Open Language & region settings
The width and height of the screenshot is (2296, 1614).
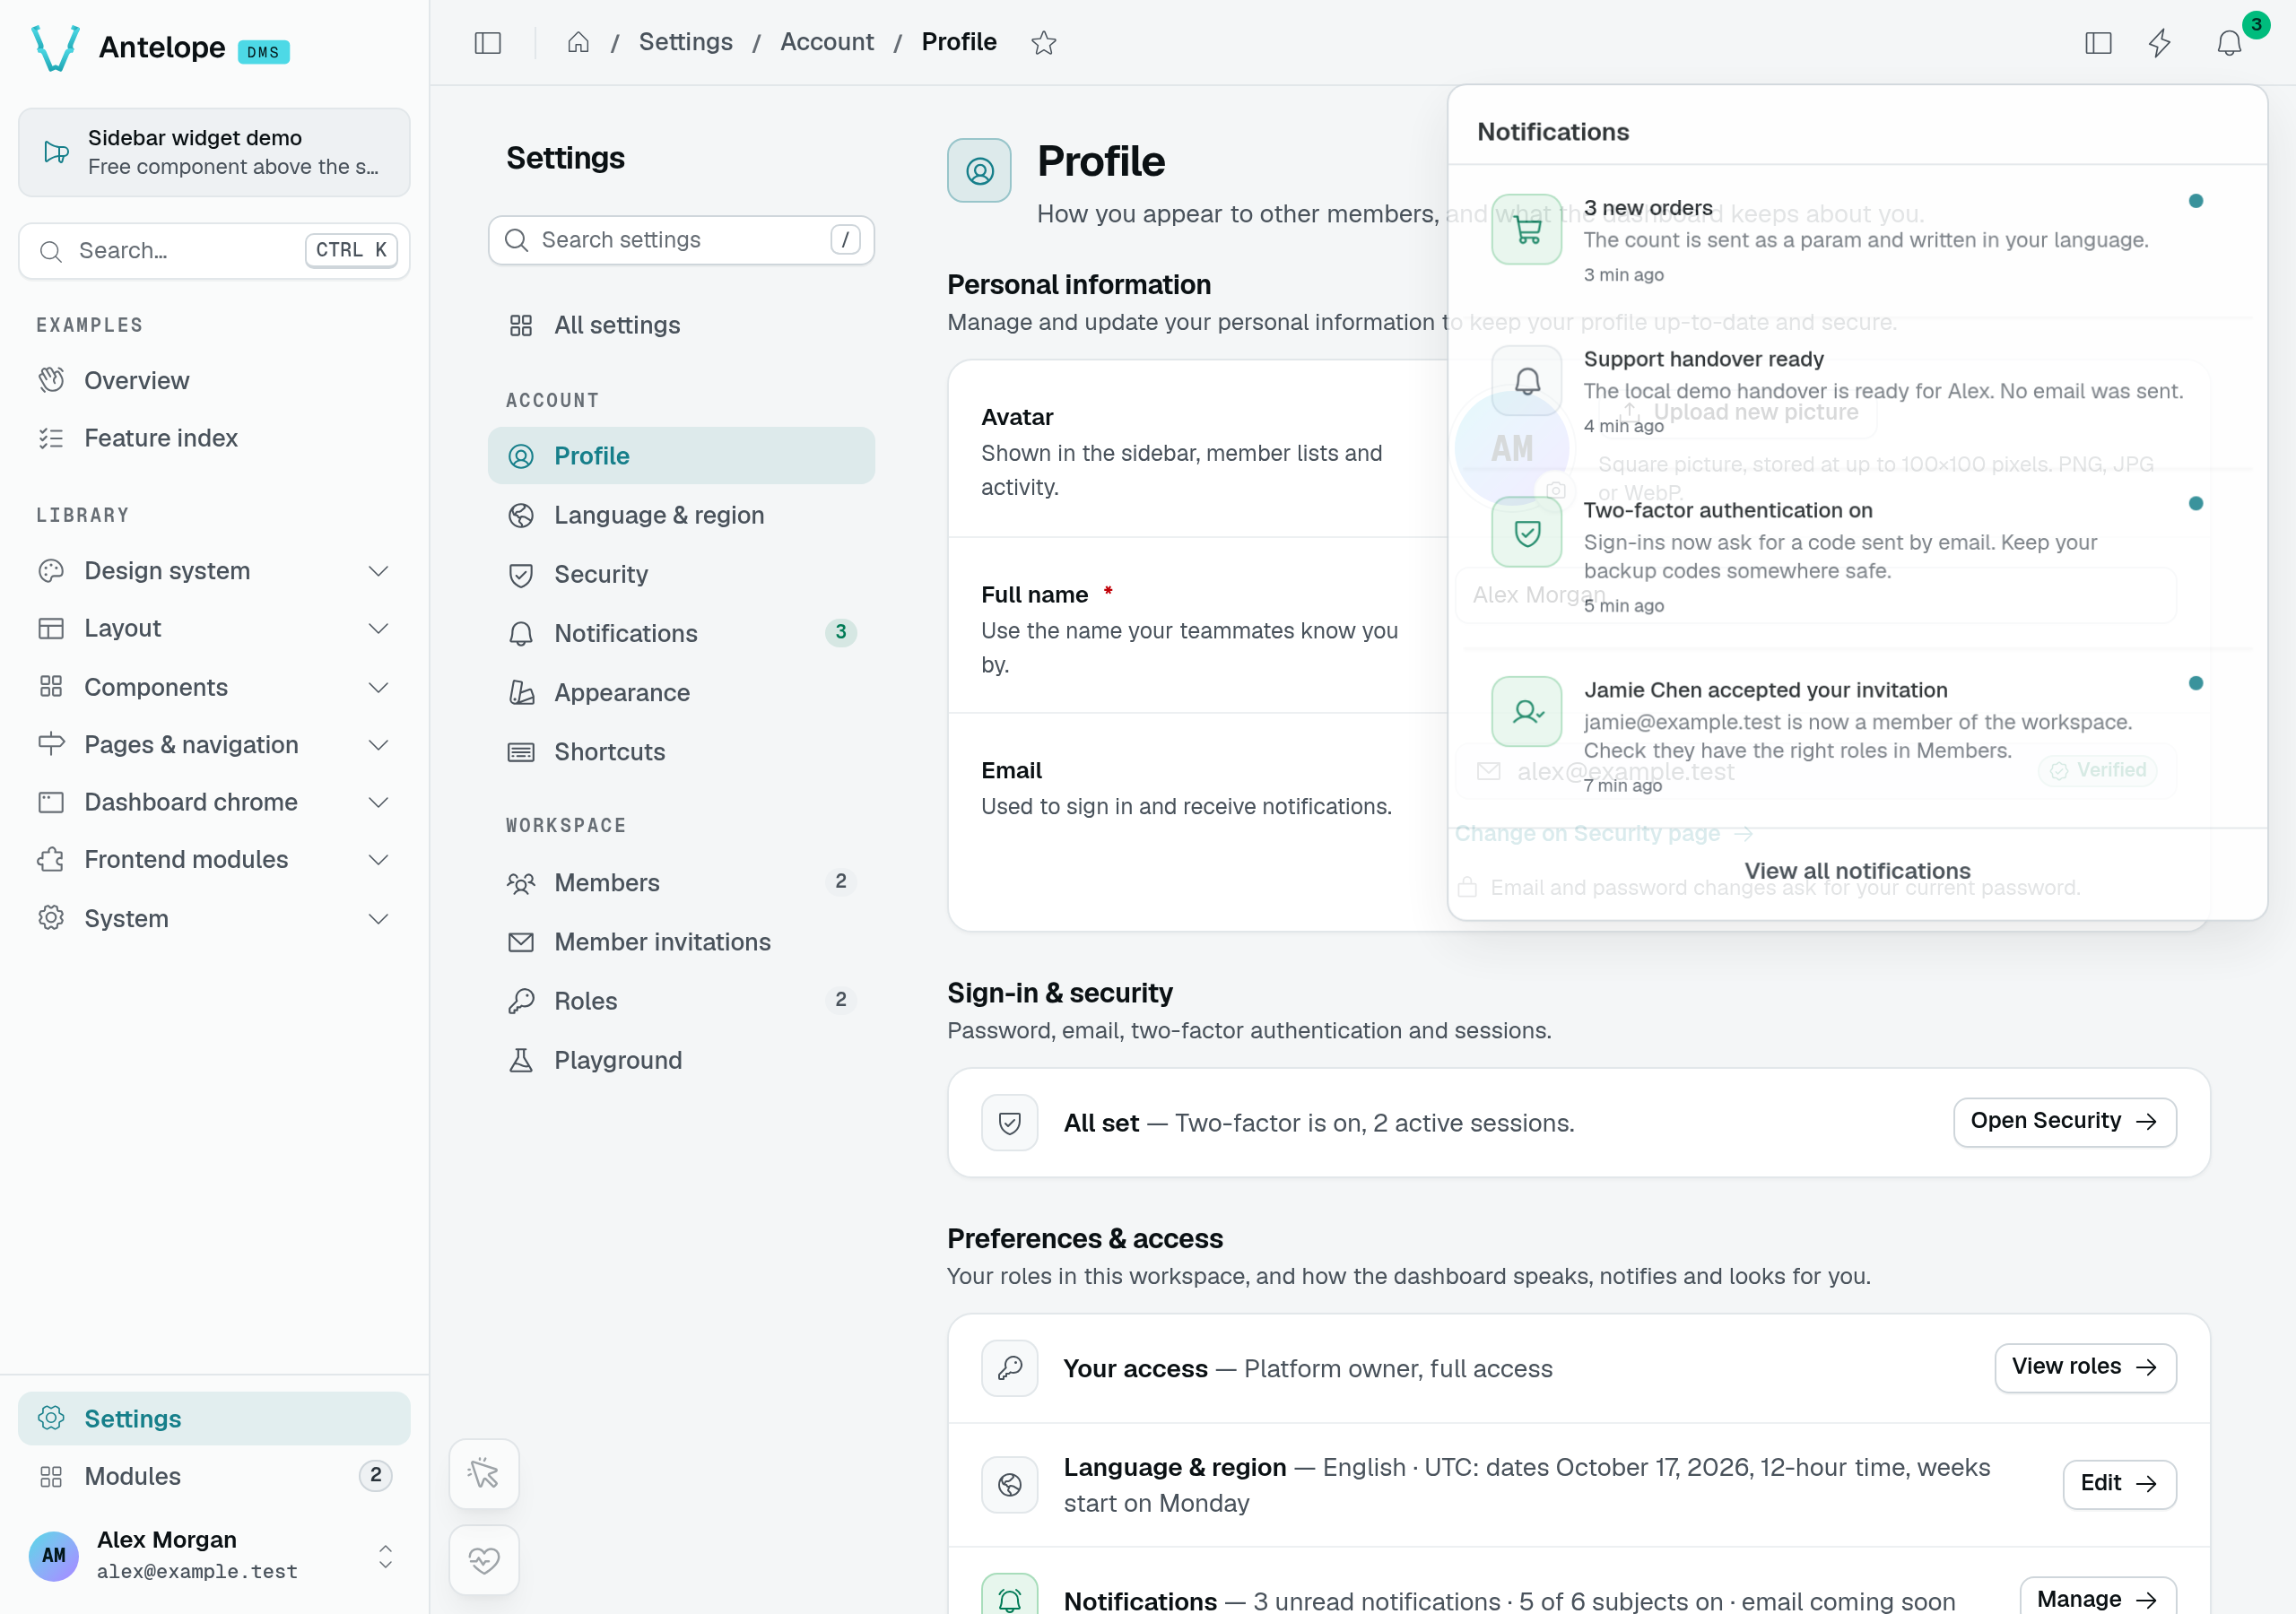click(x=681, y=515)
